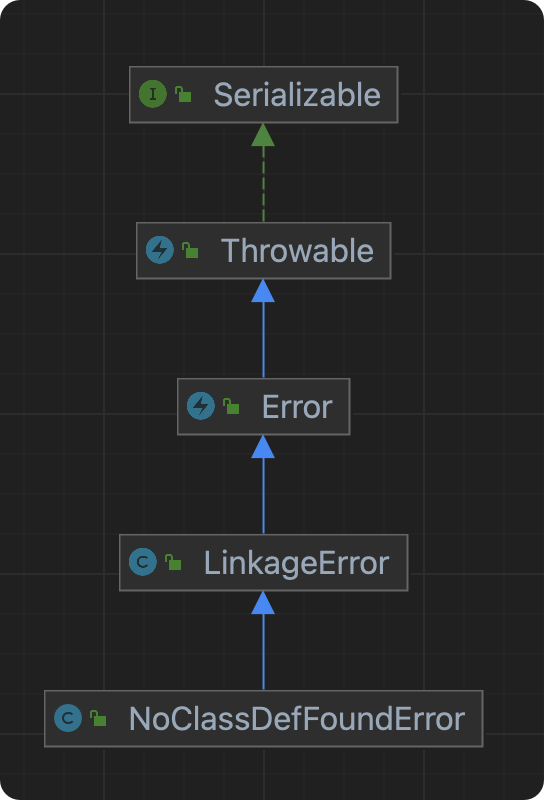The height and width of the screenshot is (800, 544).
Task: Select the NoClassDefFoundError node label
Action: pyautogui.click(x=297, y=719)
